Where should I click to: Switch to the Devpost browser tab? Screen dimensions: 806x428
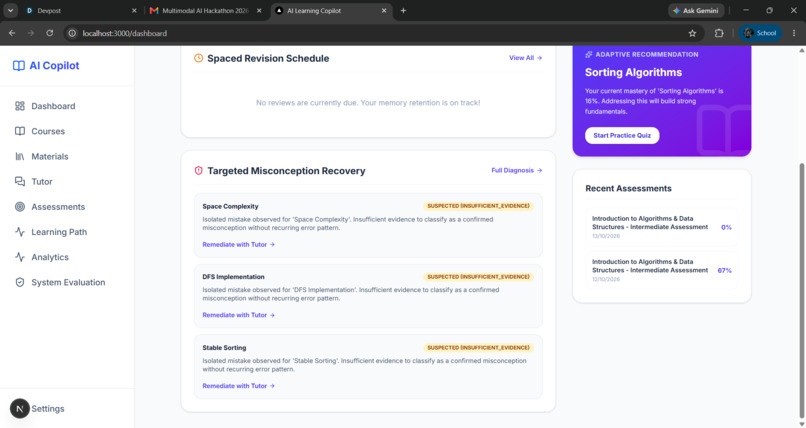click(x=75, y=10)
